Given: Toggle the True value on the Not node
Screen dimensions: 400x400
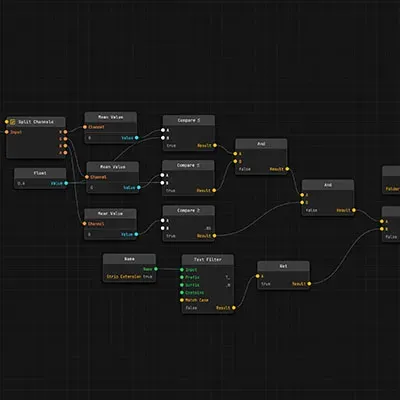Looking at the screenshot, I should (266, 284).
